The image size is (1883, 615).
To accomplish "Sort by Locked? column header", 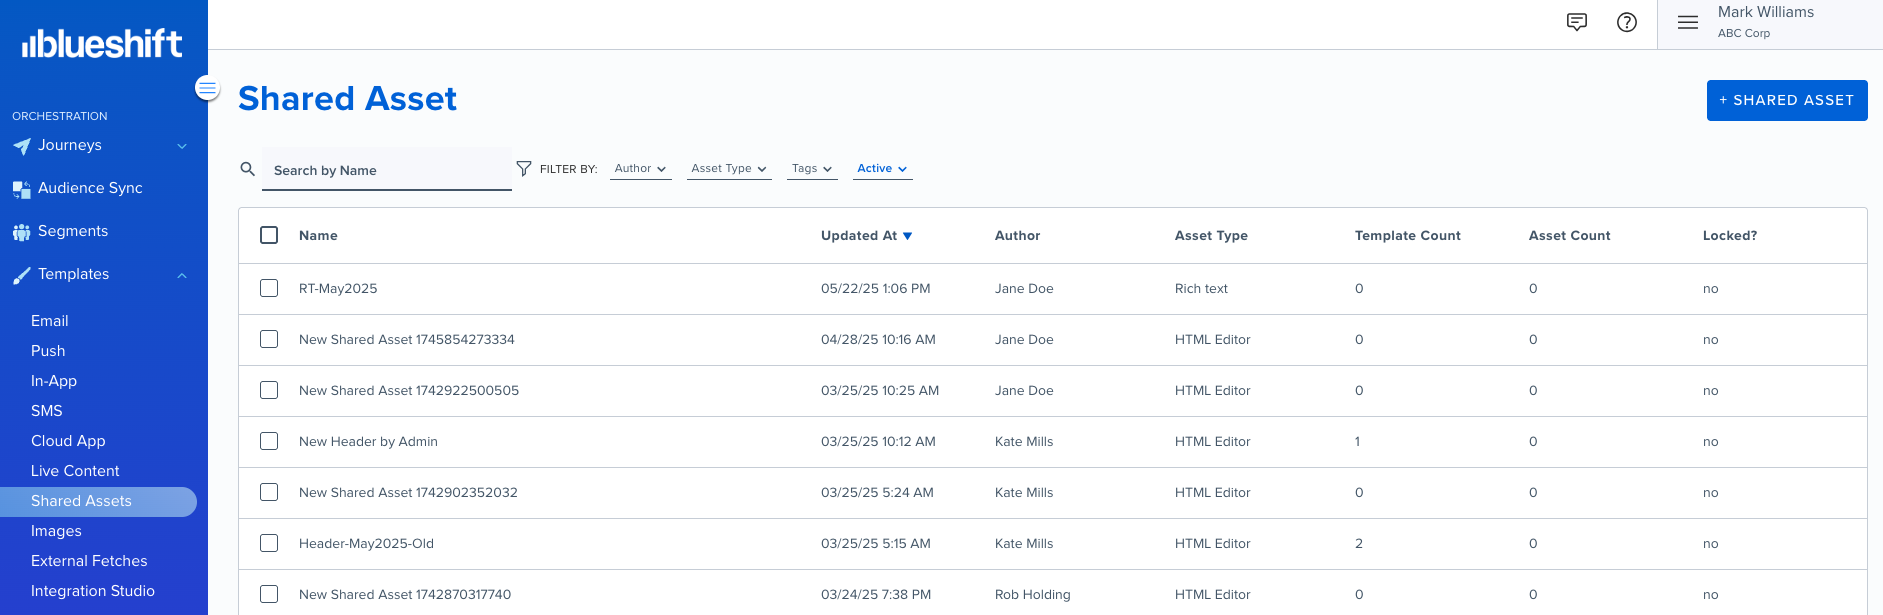I will (x=1730, y=235).
